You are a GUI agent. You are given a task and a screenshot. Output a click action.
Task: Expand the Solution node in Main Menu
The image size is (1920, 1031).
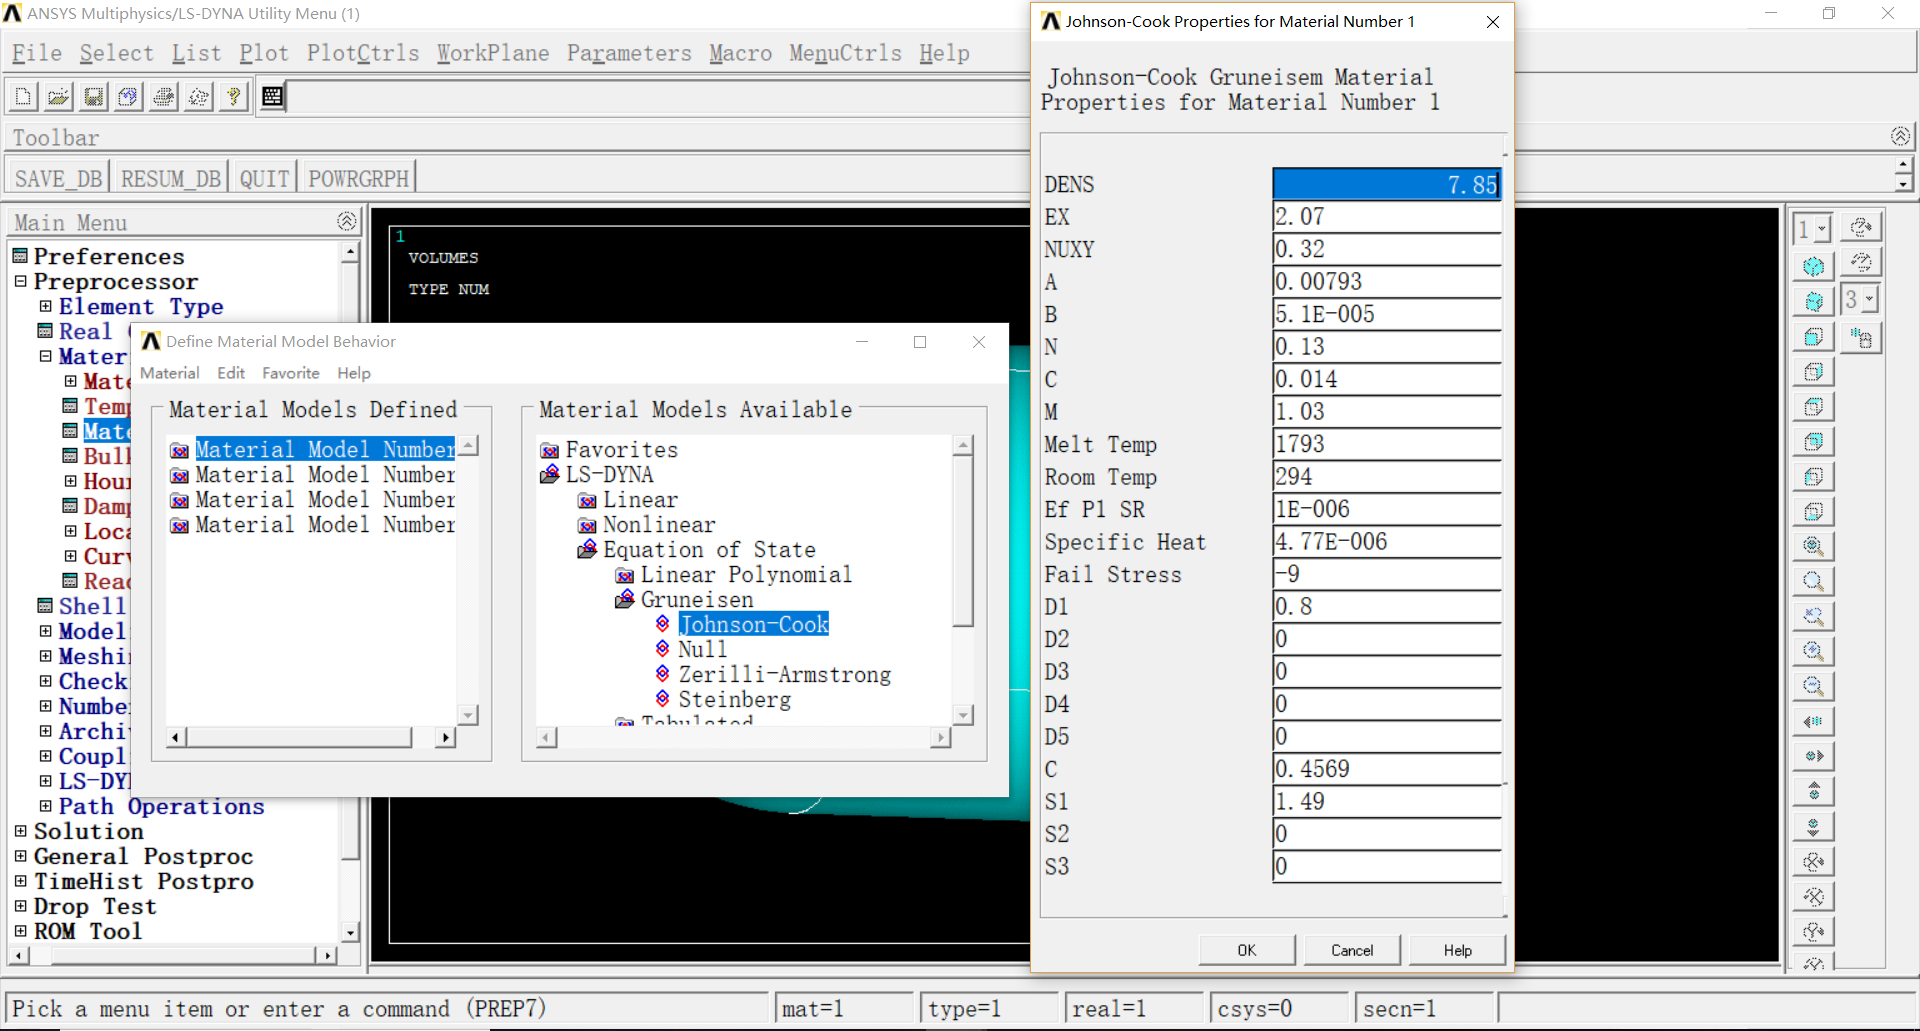coord(21,831)
